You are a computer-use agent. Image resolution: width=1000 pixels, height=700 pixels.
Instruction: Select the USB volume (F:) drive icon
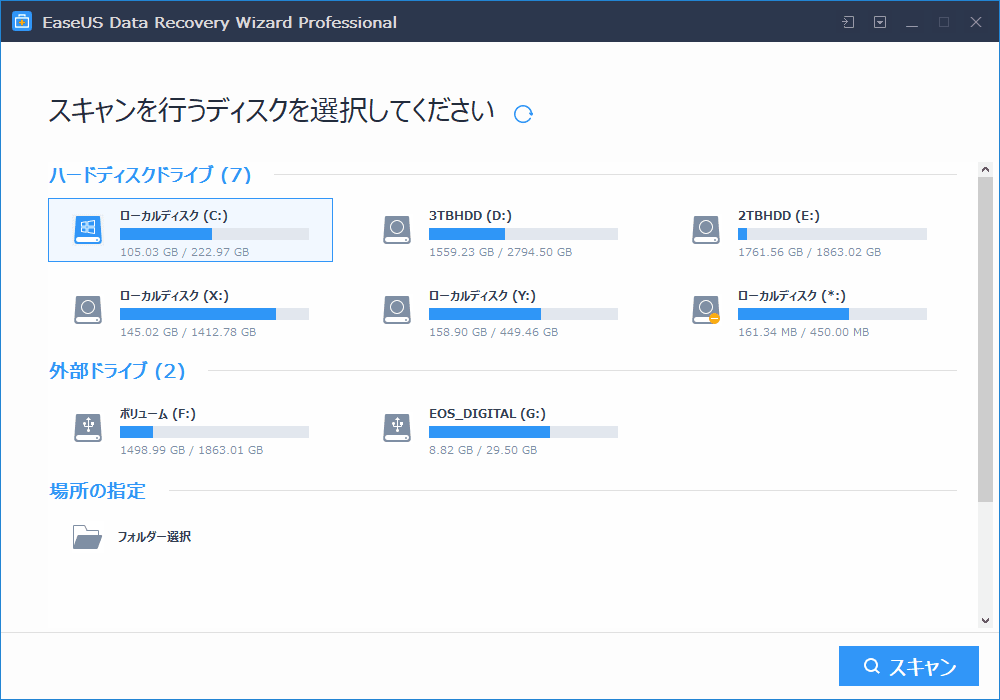[88, 428]
